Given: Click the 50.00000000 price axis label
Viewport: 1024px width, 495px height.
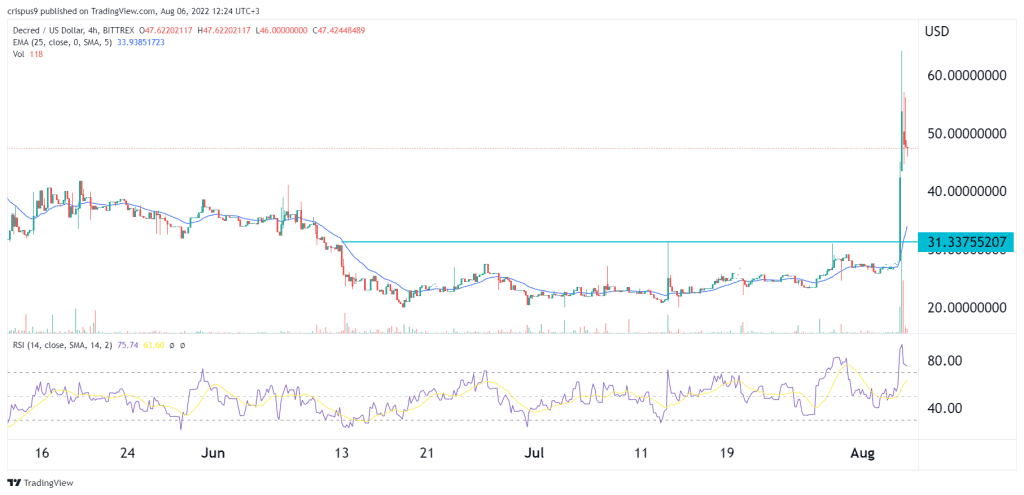Looking at the screenshot, I should (967, 133).
